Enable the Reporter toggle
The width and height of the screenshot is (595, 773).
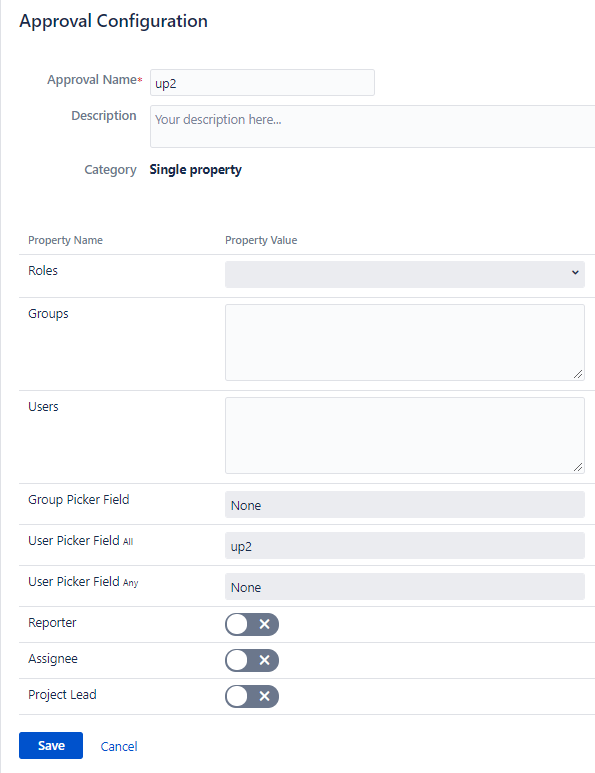tap(252, 625)
